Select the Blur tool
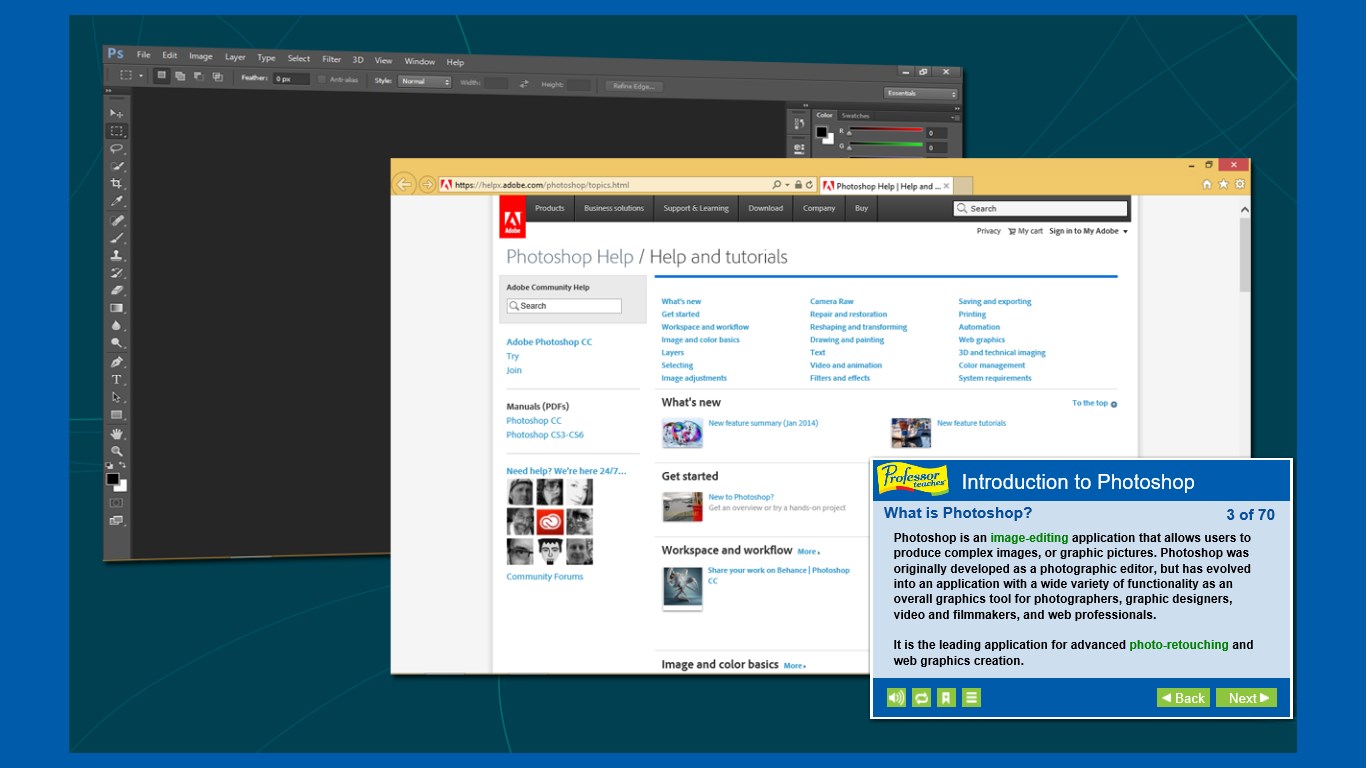 [x=117, y=326]
